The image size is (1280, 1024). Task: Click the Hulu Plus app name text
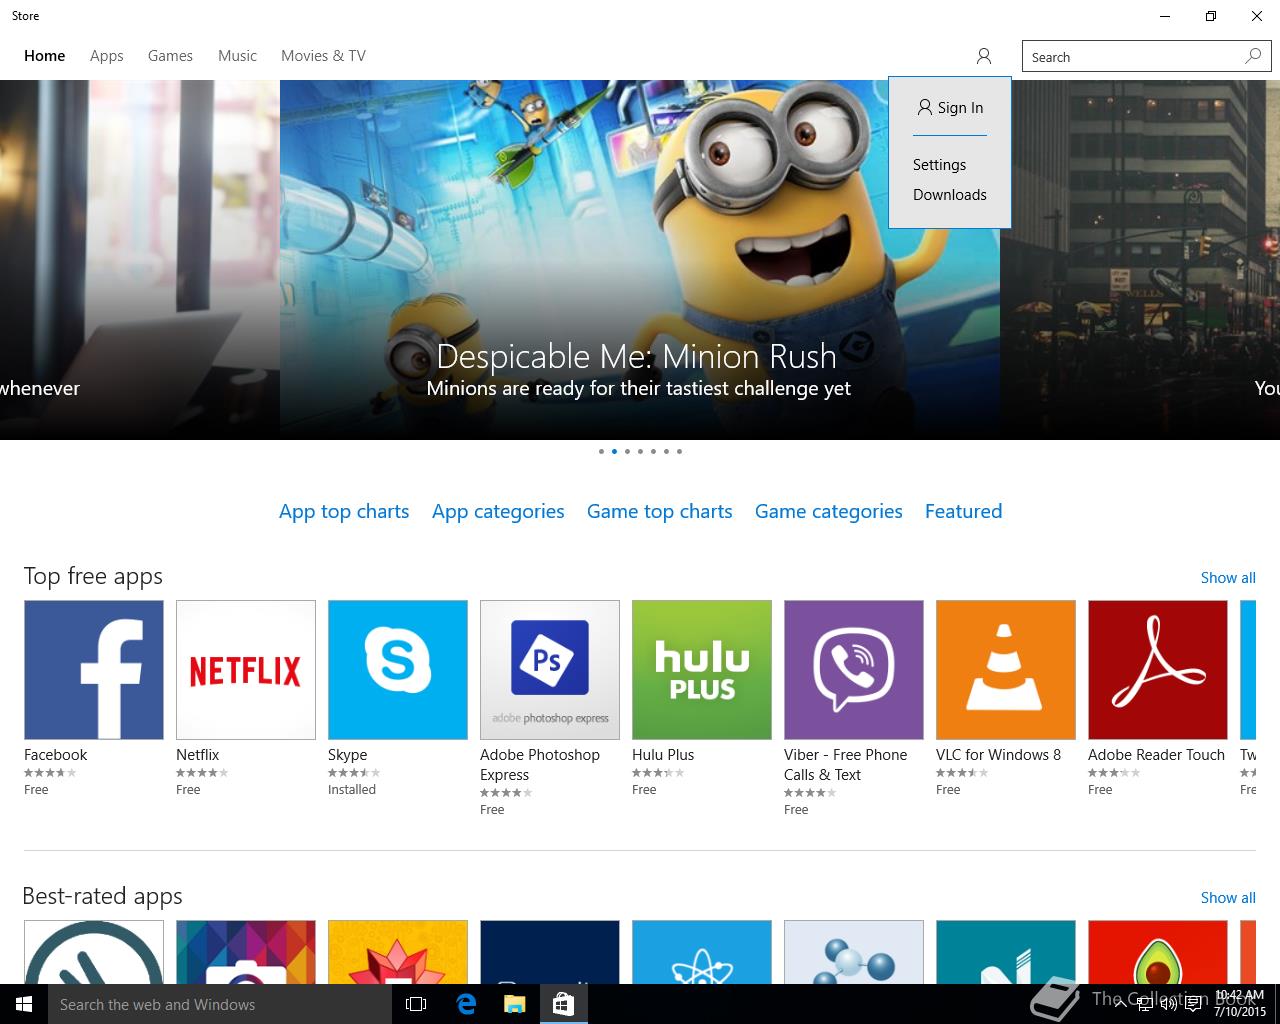(663, 755)
